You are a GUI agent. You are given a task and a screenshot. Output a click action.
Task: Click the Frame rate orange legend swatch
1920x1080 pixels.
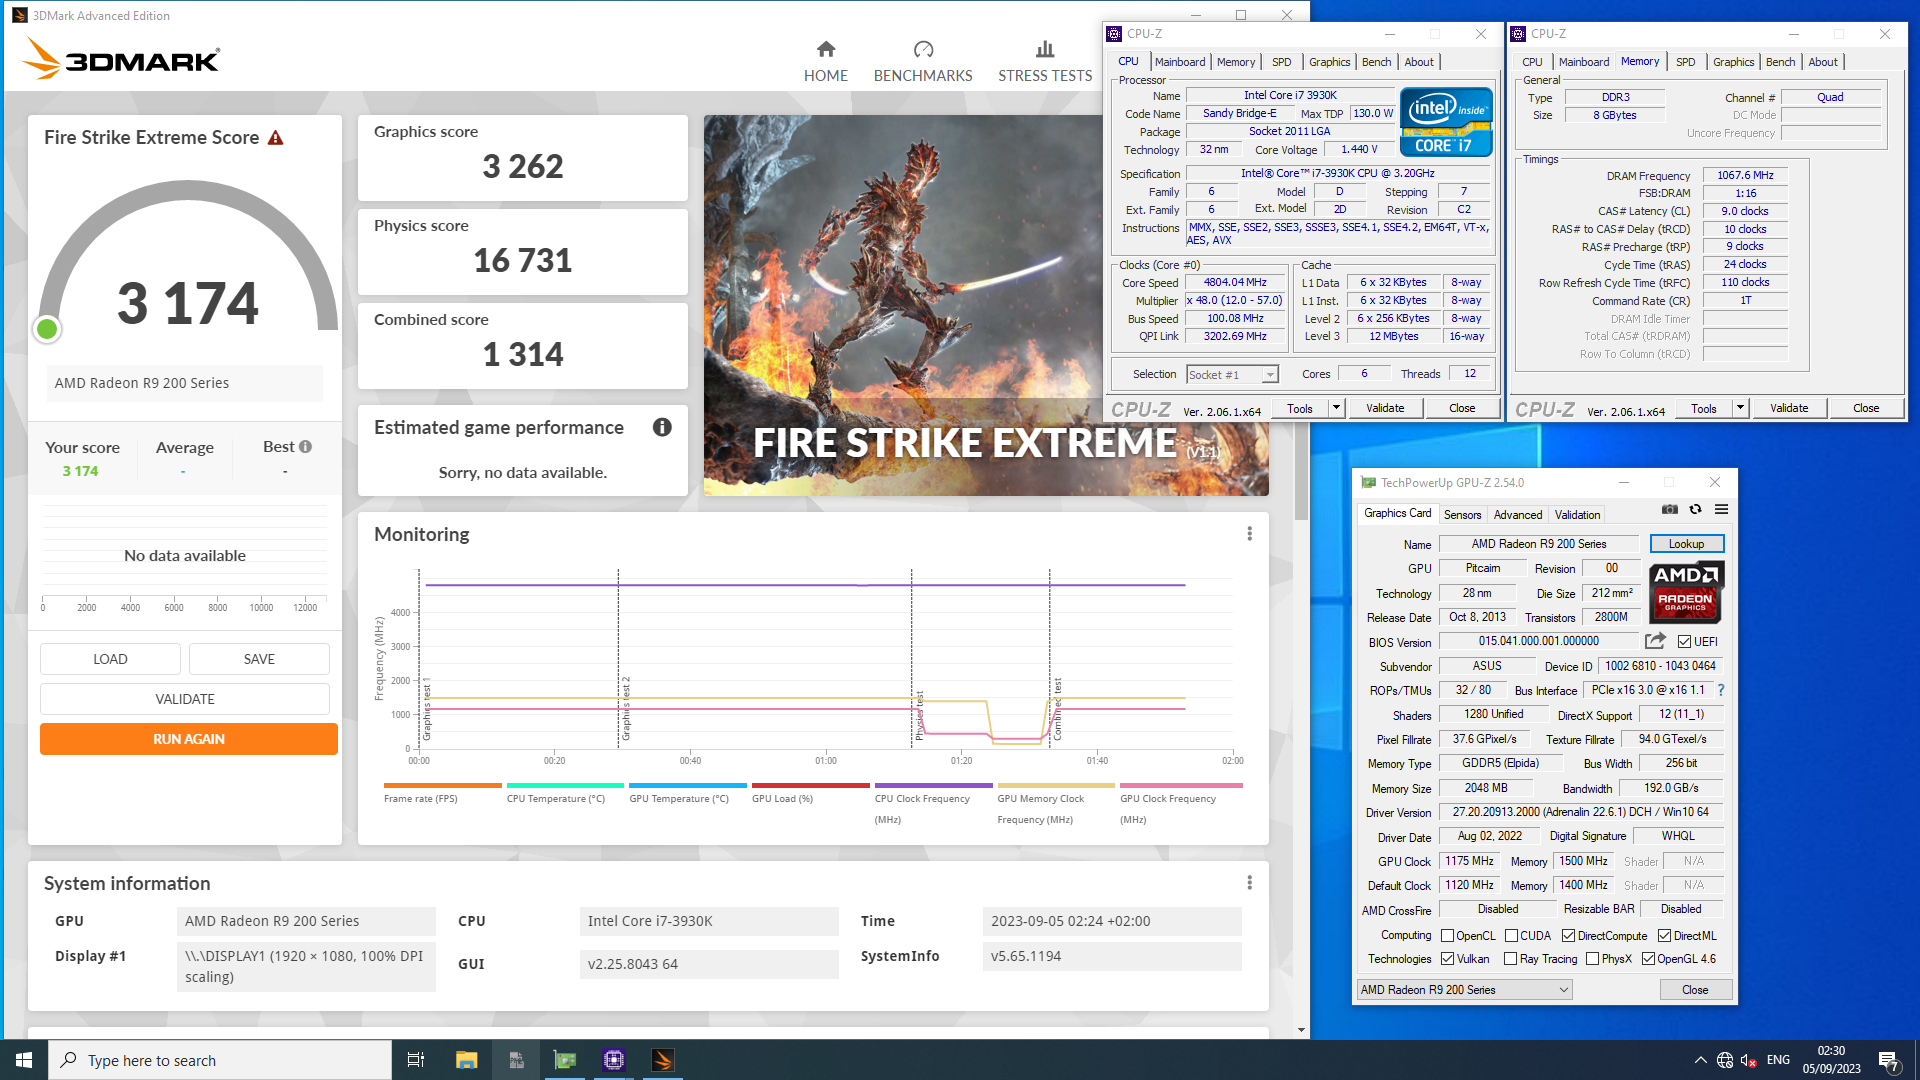(x=442, y=786)
